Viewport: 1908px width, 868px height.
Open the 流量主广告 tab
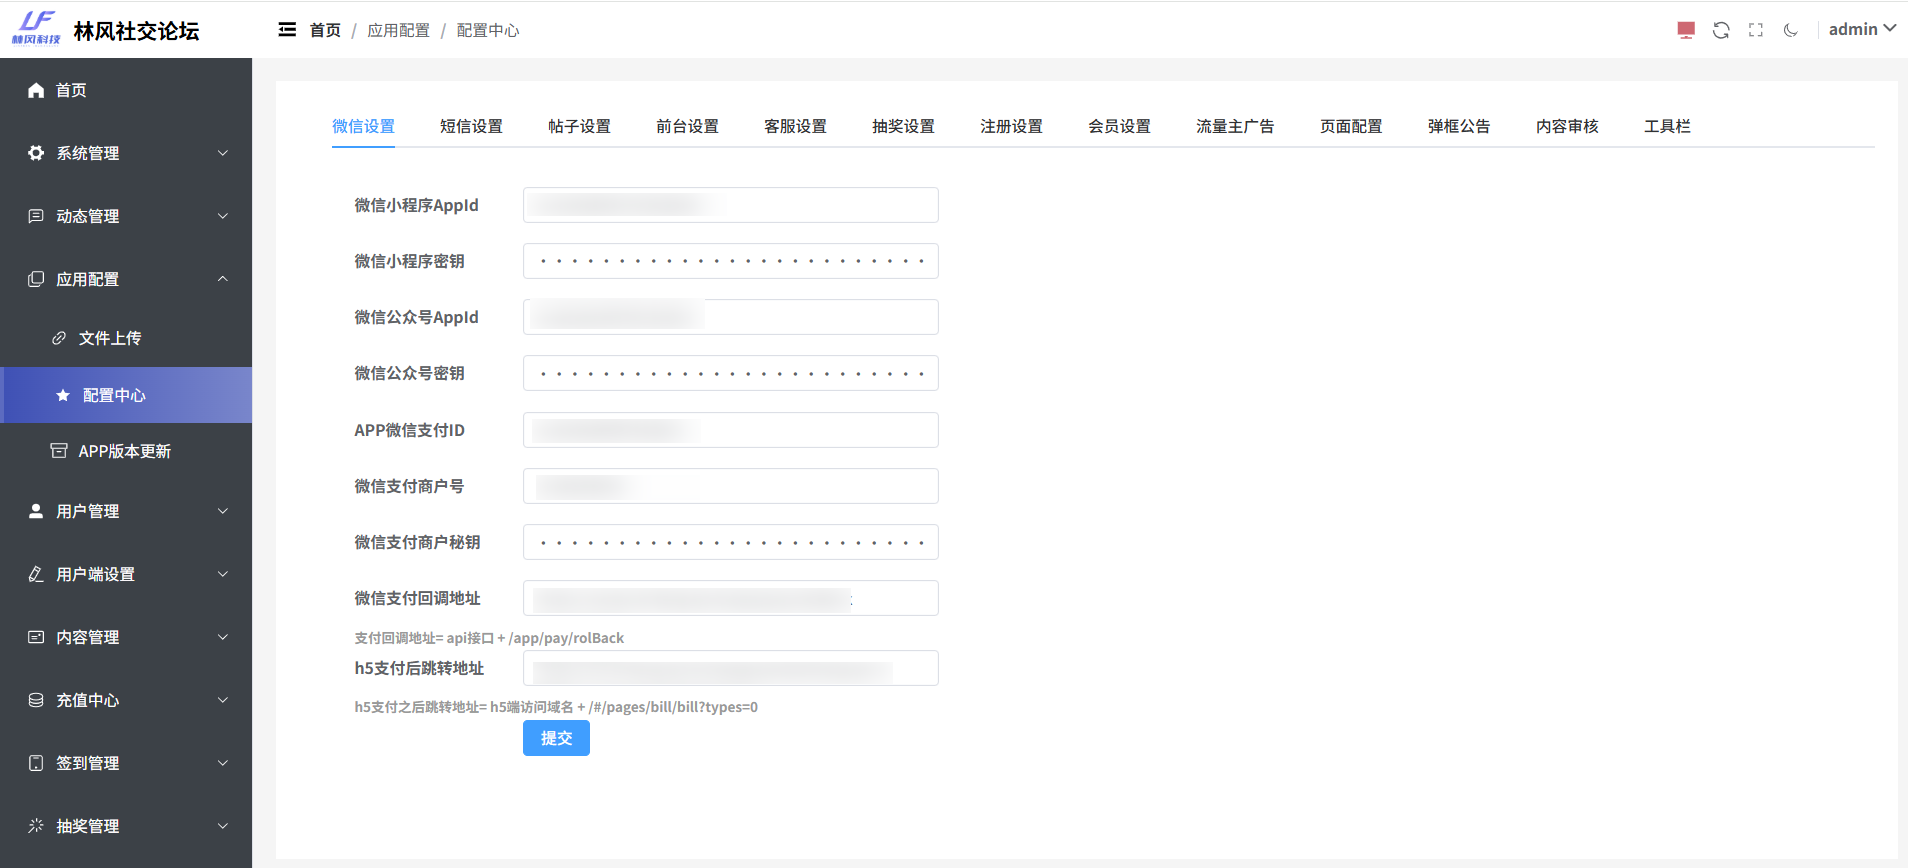pos(1235,126)
